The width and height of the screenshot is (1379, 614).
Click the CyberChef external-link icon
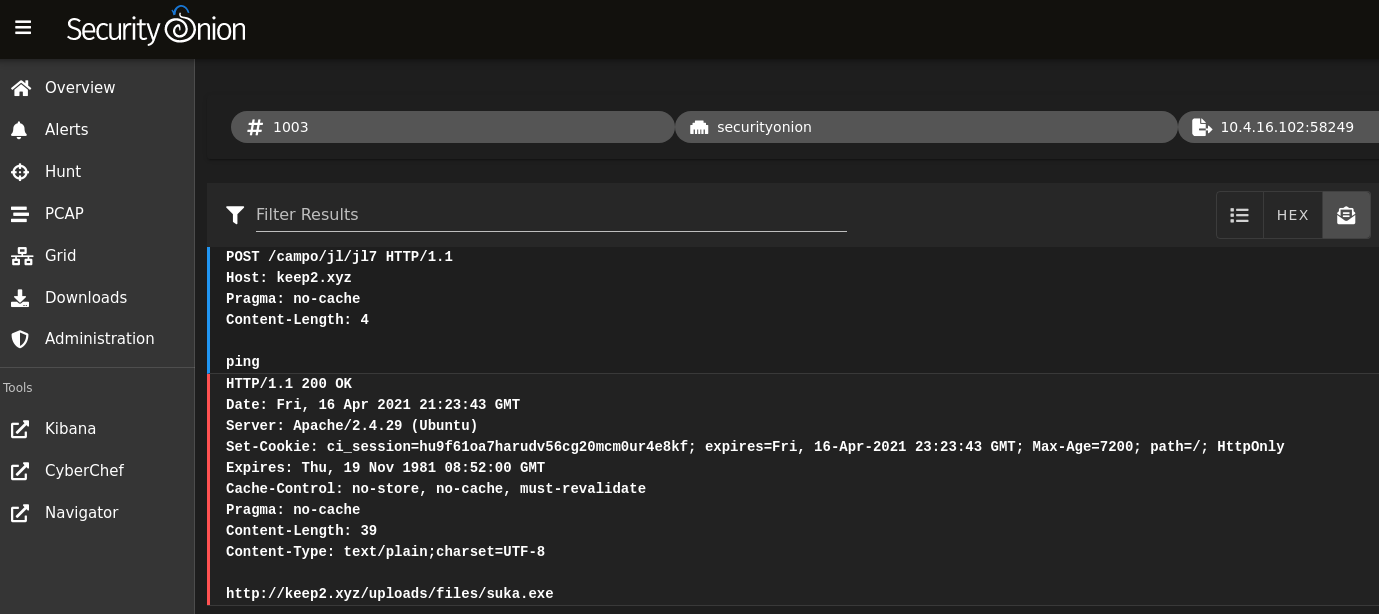(20, 471)
